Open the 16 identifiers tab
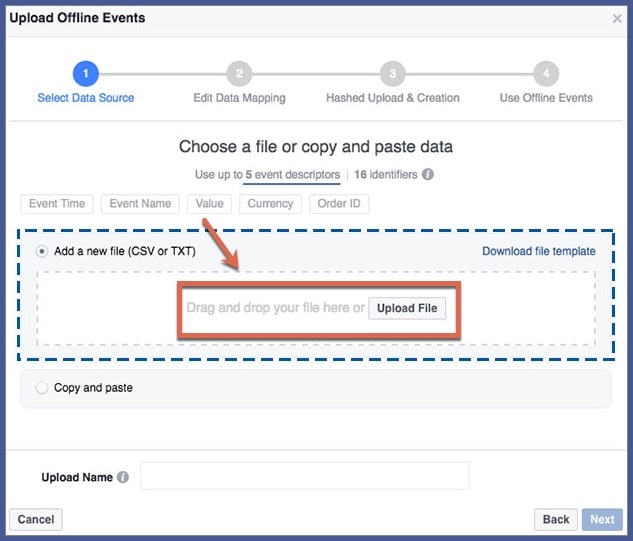633x541 pixels. 386,175
